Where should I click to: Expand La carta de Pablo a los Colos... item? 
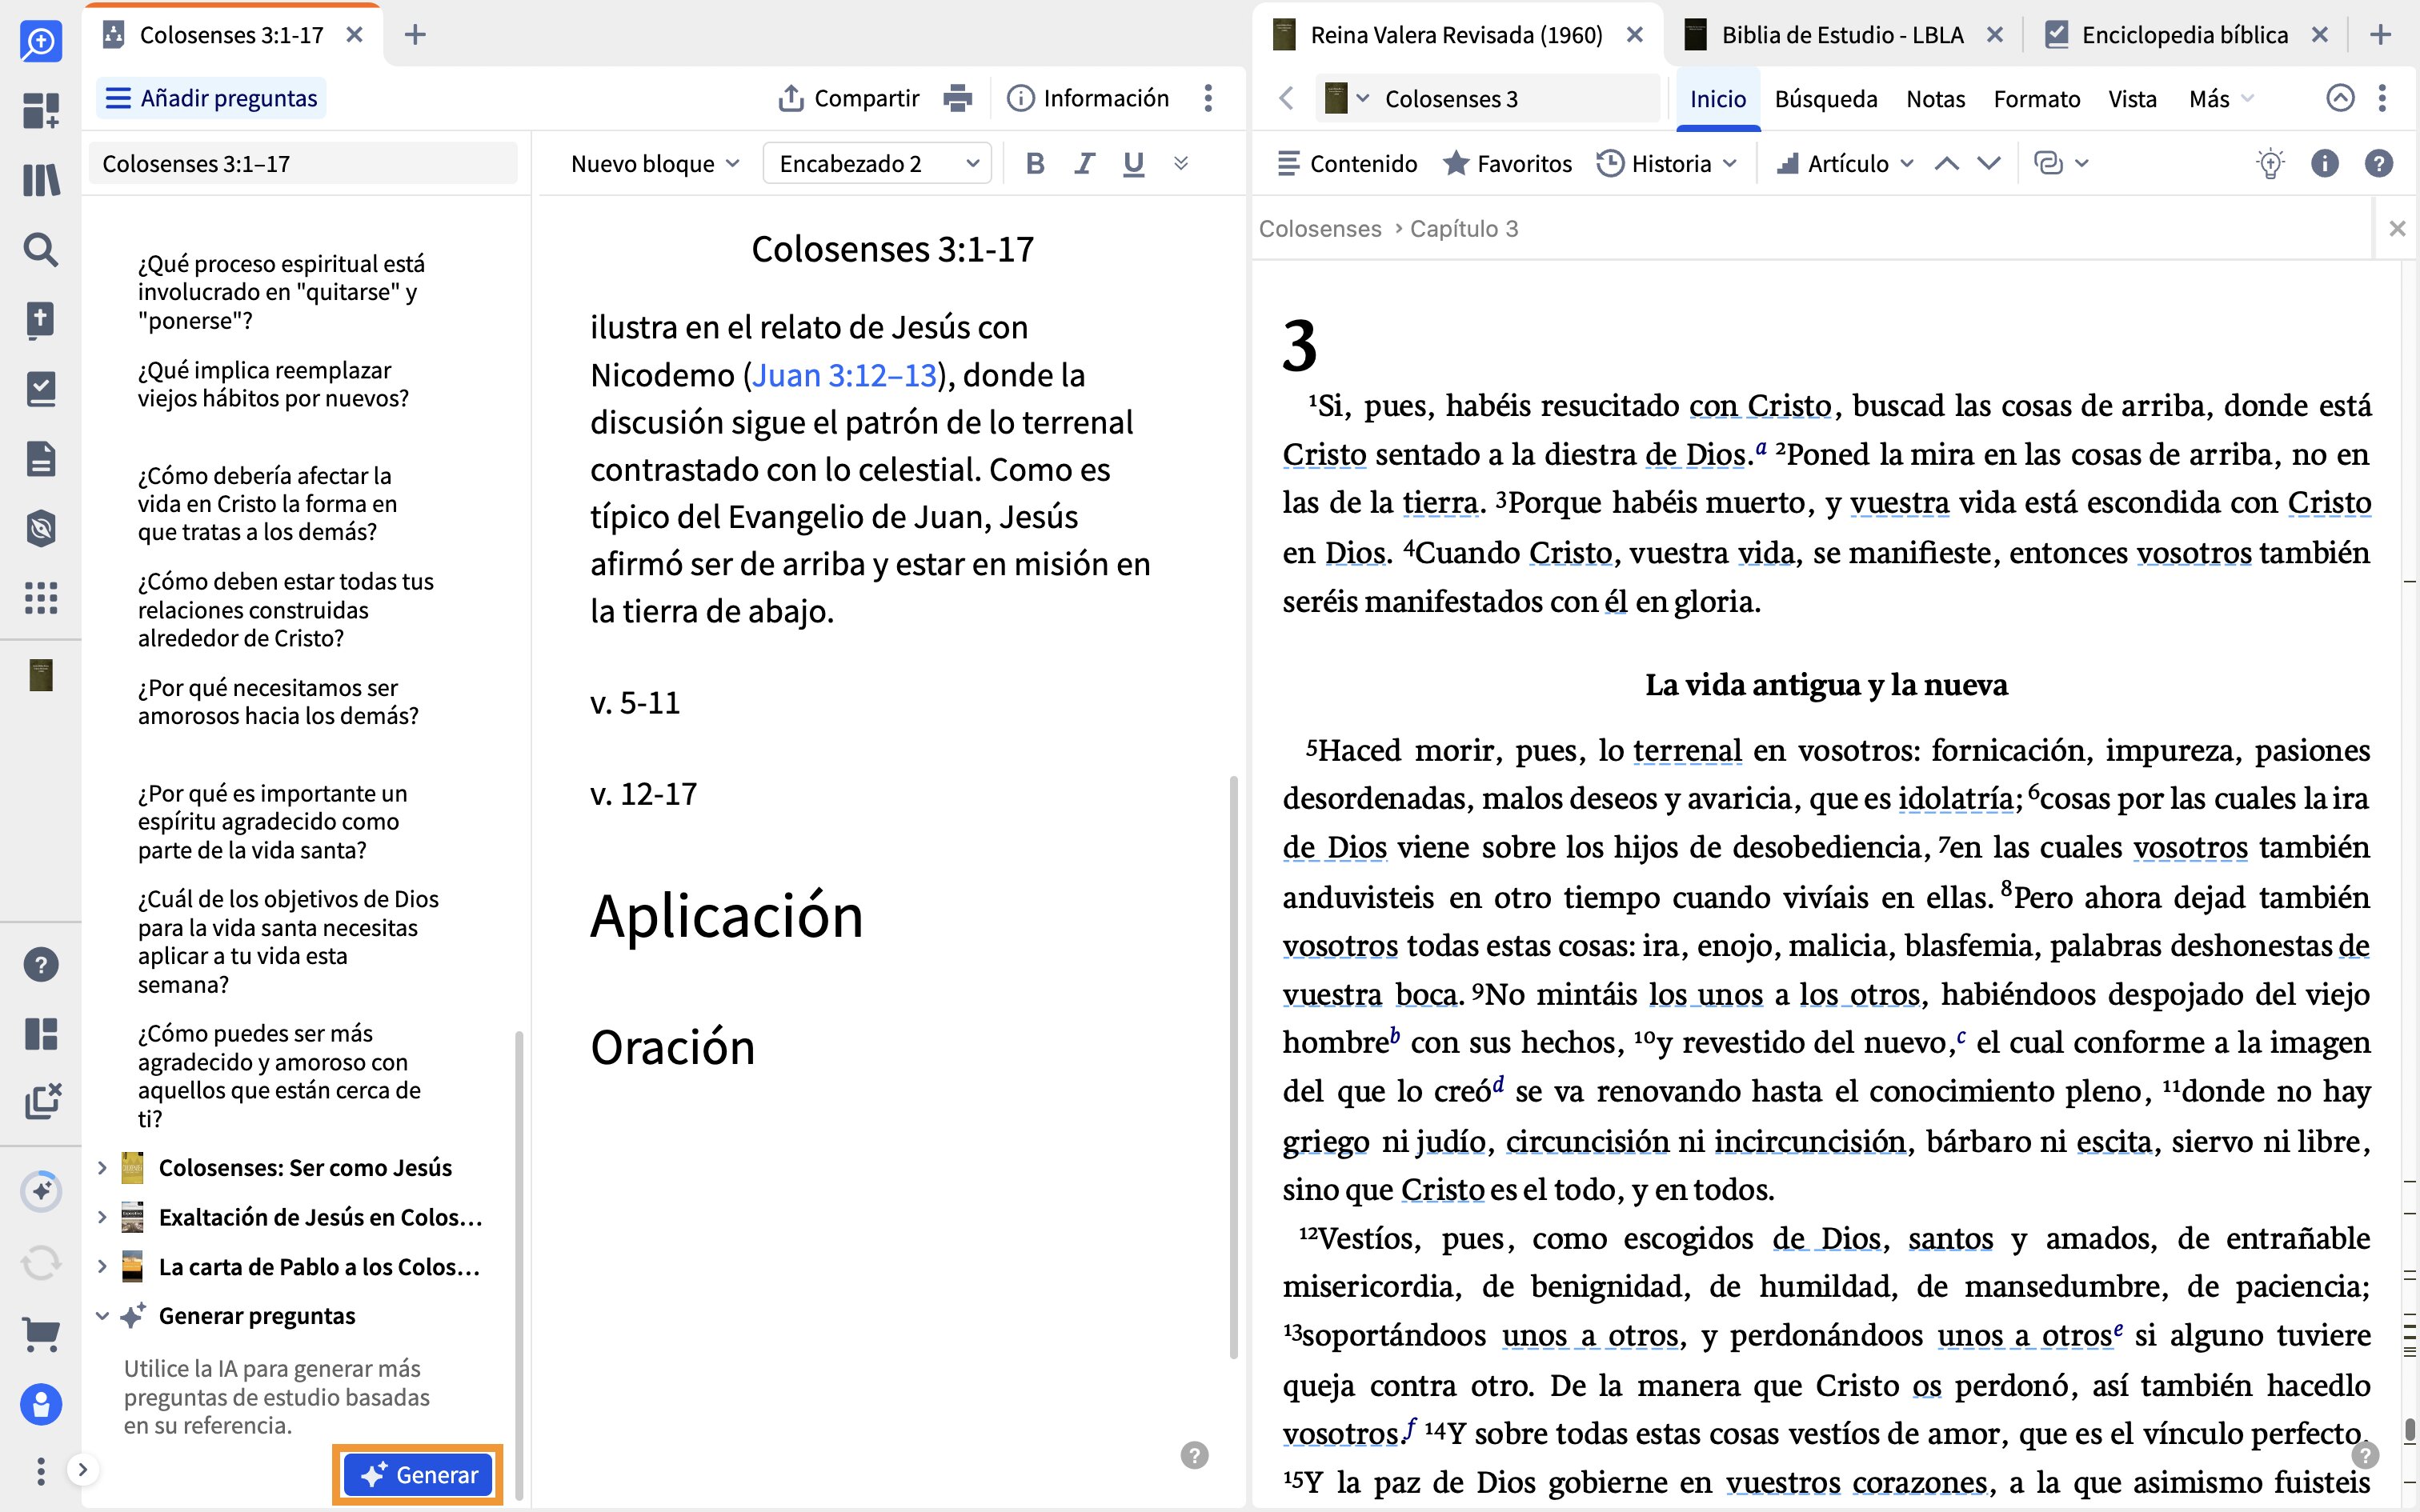click(102, 1267)
